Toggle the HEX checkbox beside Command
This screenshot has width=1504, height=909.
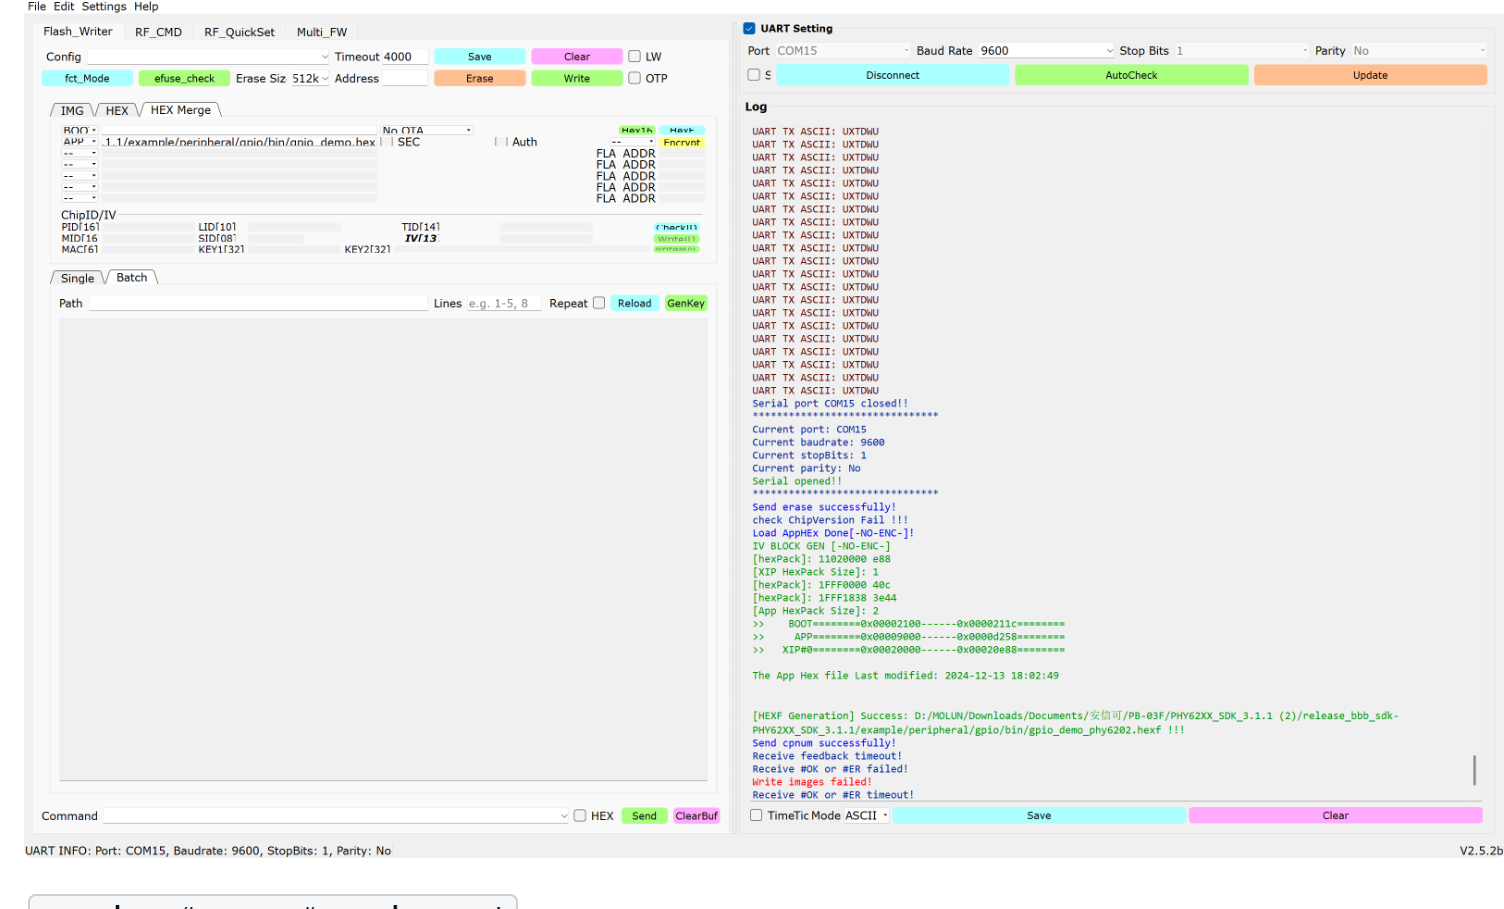[580, 816]
